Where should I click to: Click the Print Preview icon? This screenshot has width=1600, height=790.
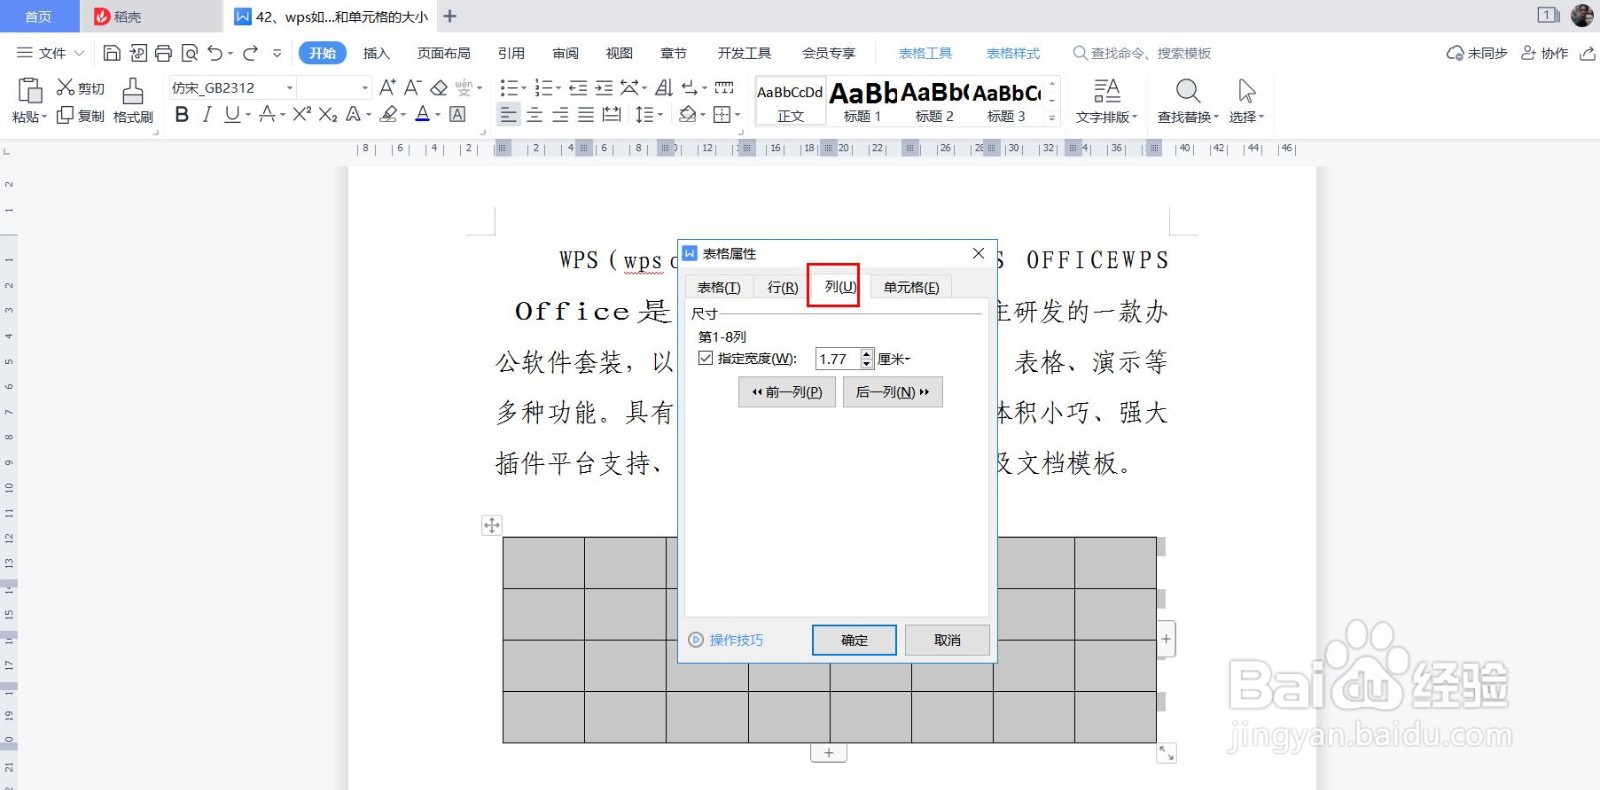[189, 53]
